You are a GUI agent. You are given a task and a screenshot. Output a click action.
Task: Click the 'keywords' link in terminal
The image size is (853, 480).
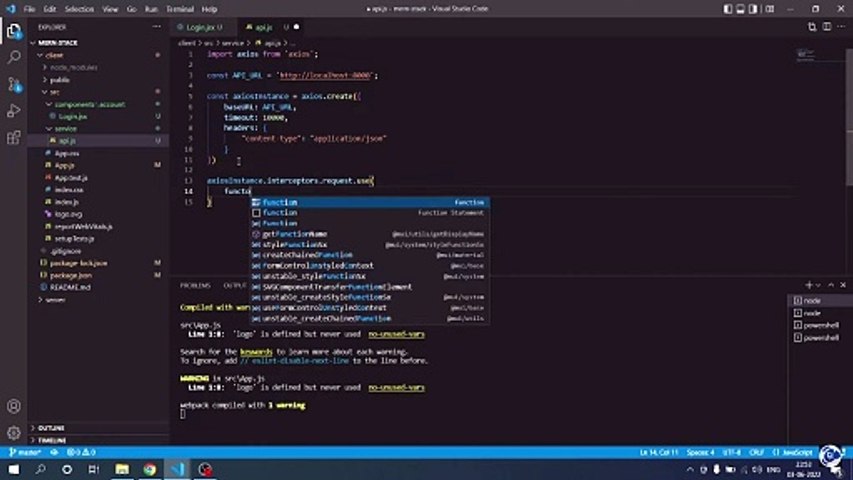[256, 352]
